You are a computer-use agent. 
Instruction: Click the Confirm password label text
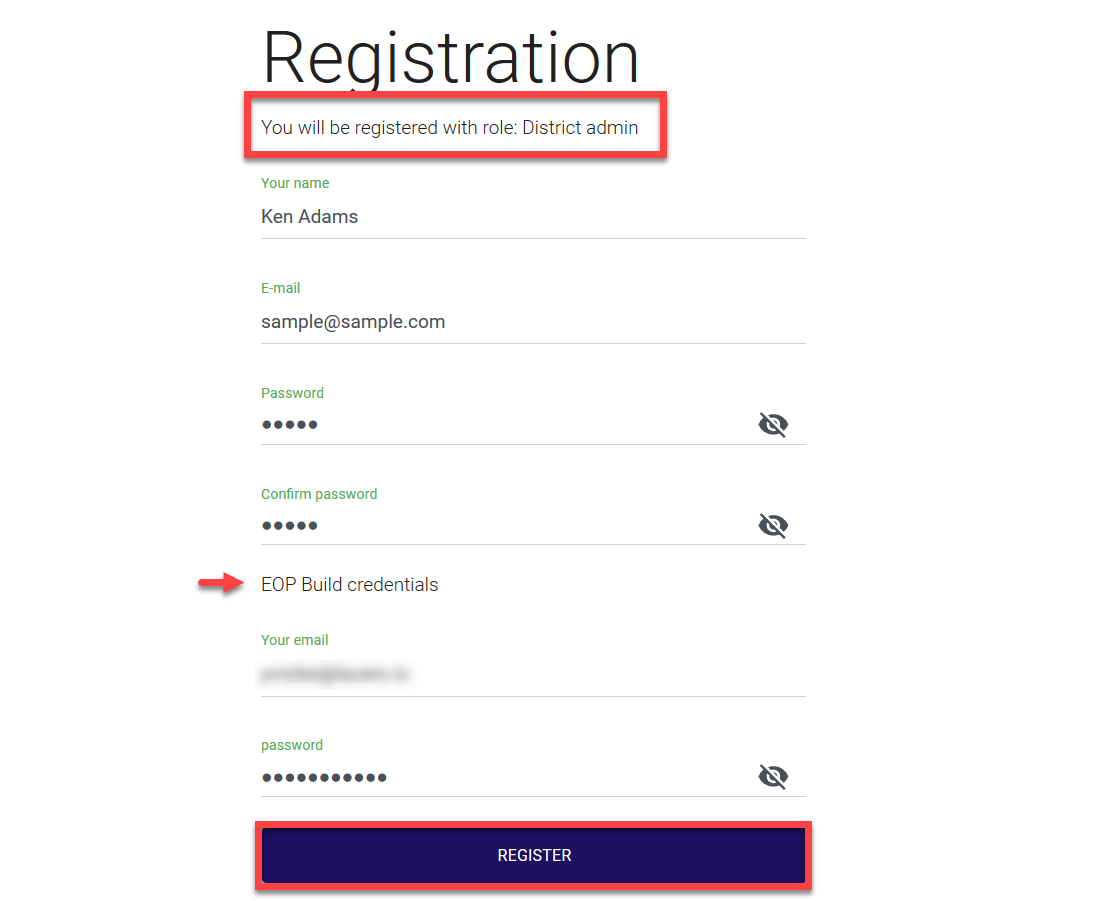tap(319, 494)
